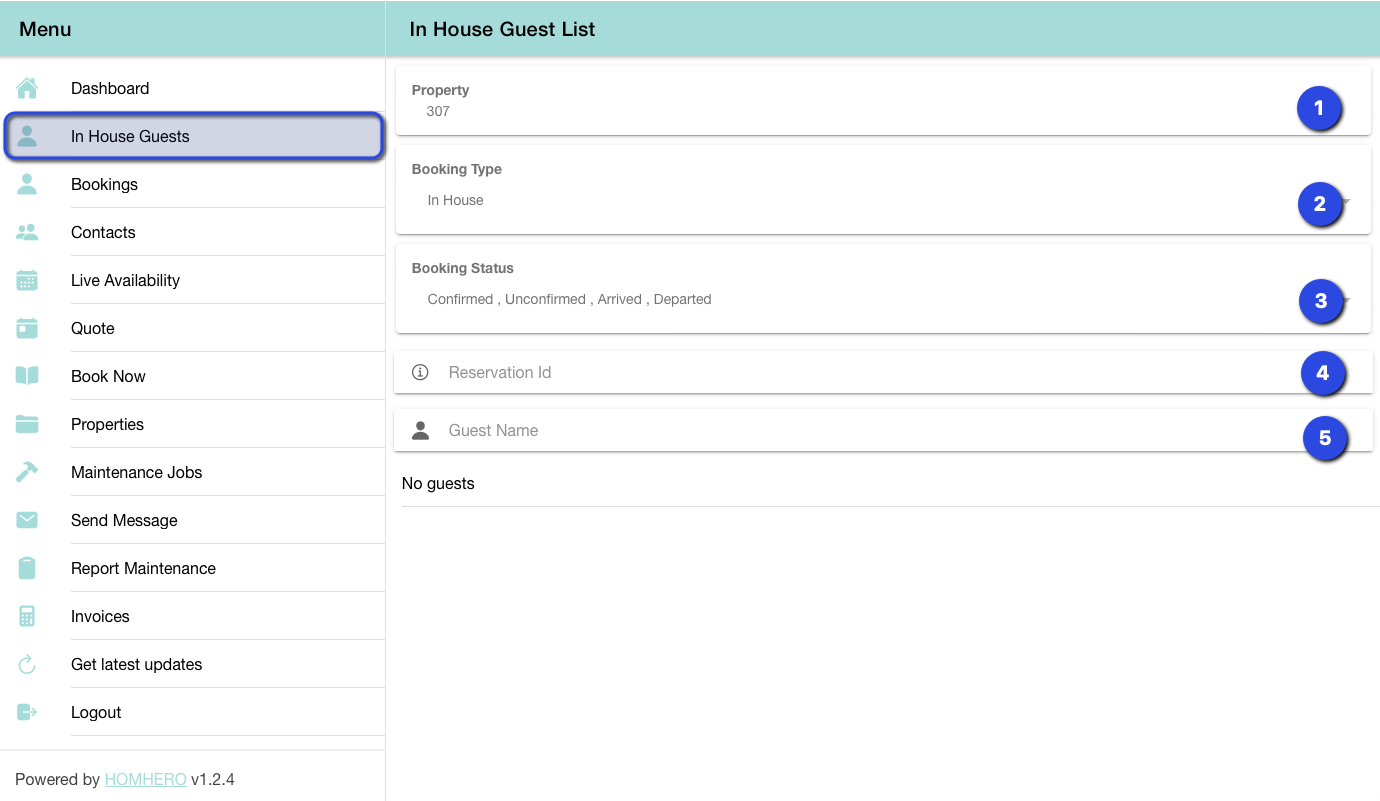Click the Maintenance Jobs hammer icon
Image resolution: width=1380 pixels, height=801 pixels.
pyautogui.click(x=27, y=472)
